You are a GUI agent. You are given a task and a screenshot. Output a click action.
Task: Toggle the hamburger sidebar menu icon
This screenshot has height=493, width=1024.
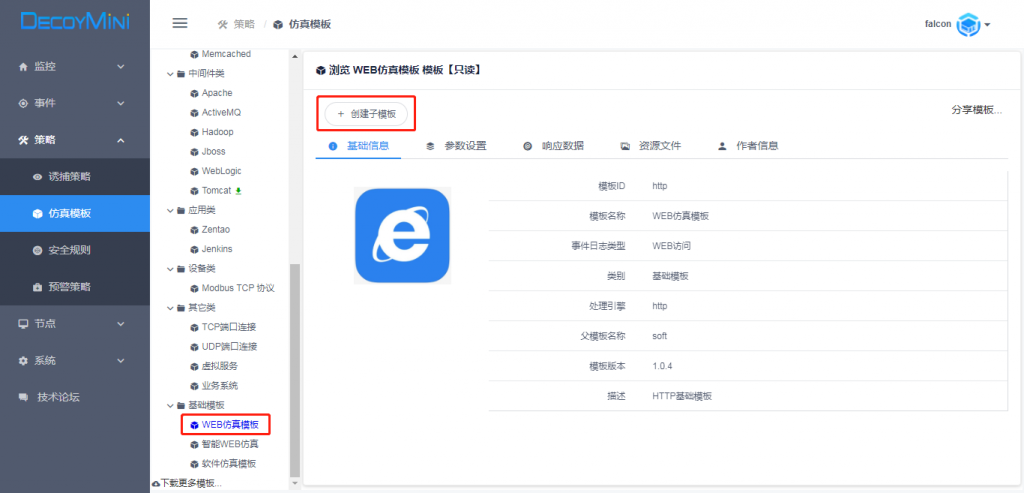click(180, 24)
